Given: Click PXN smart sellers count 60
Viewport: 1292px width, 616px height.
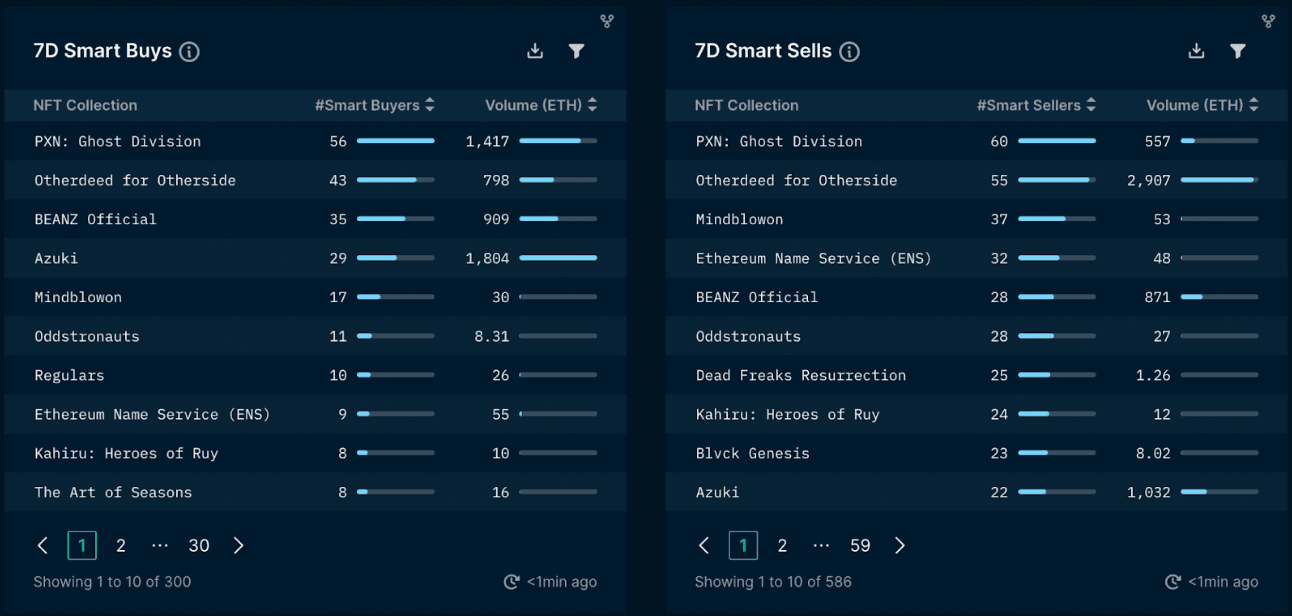Looking at the screenshot, I should [999, 141].
